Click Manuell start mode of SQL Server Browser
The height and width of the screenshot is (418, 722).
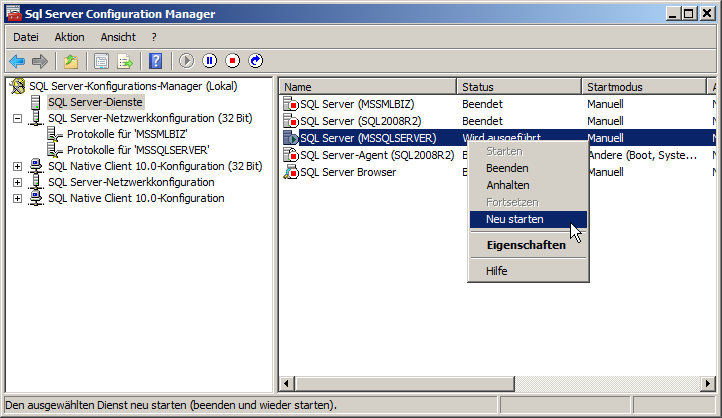[x=606, y=172]
